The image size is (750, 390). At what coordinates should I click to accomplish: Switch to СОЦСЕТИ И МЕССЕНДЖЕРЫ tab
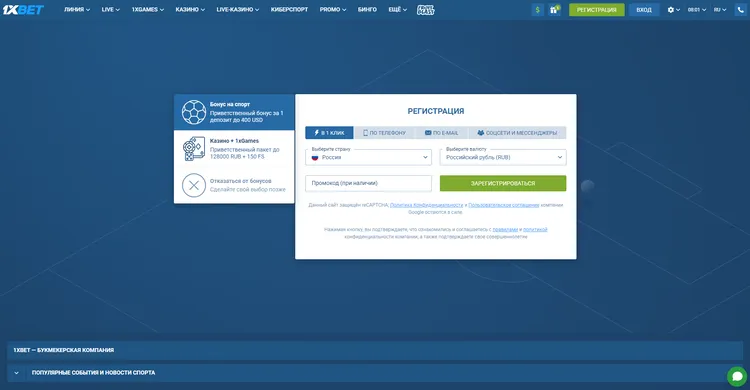click(518, 133)
